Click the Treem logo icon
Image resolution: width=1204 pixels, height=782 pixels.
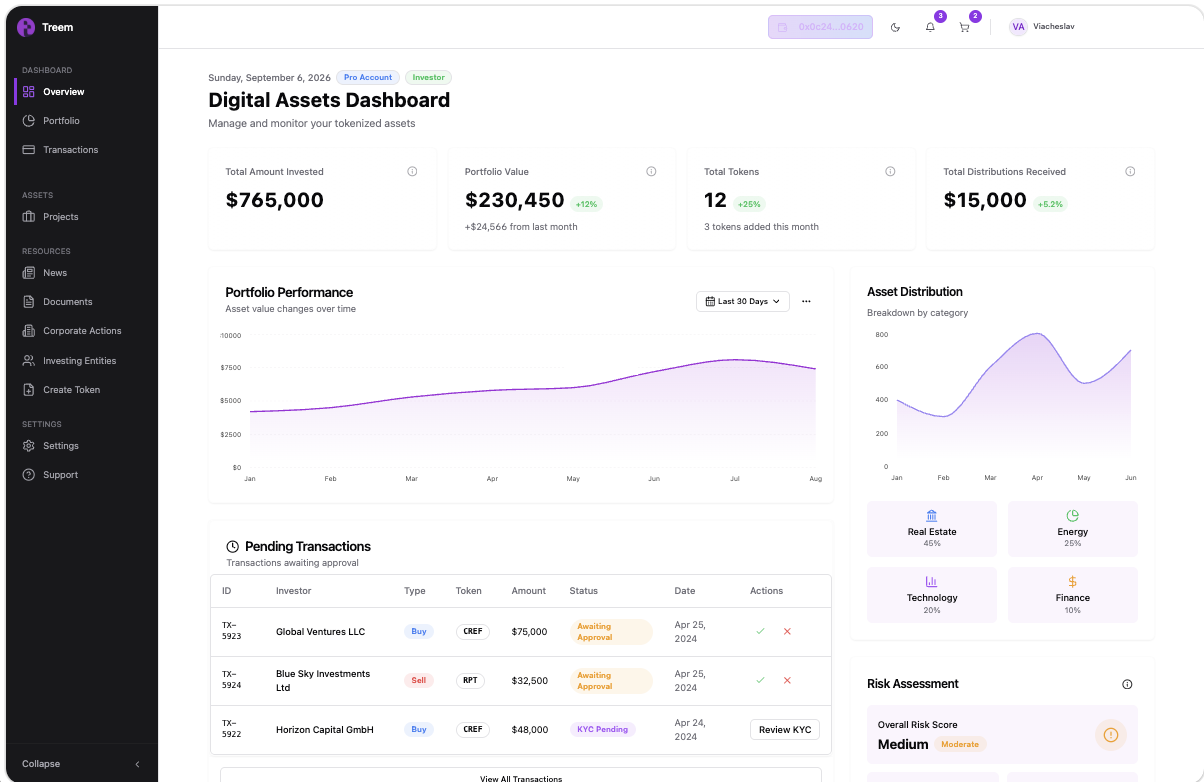pos(26,27)
